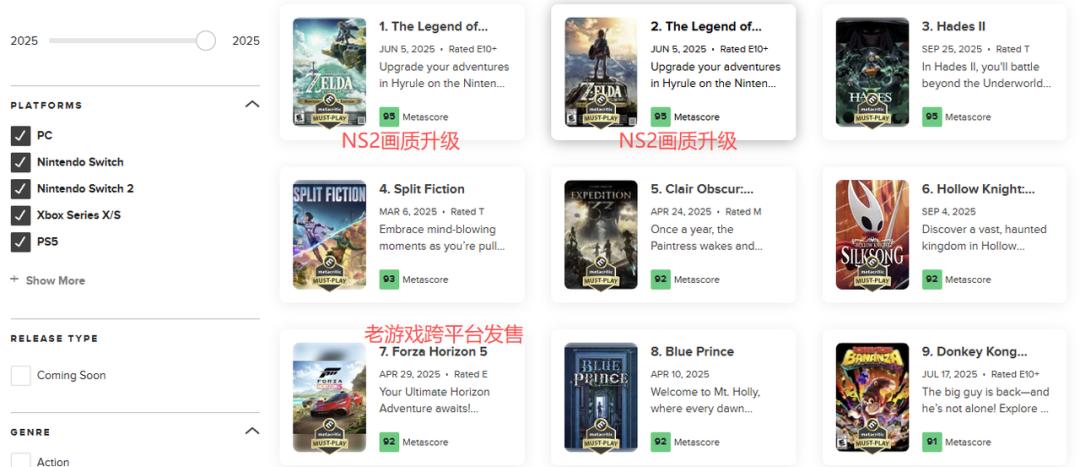
Task: Open the Split Fiction title link
Action: click(422, 189)
